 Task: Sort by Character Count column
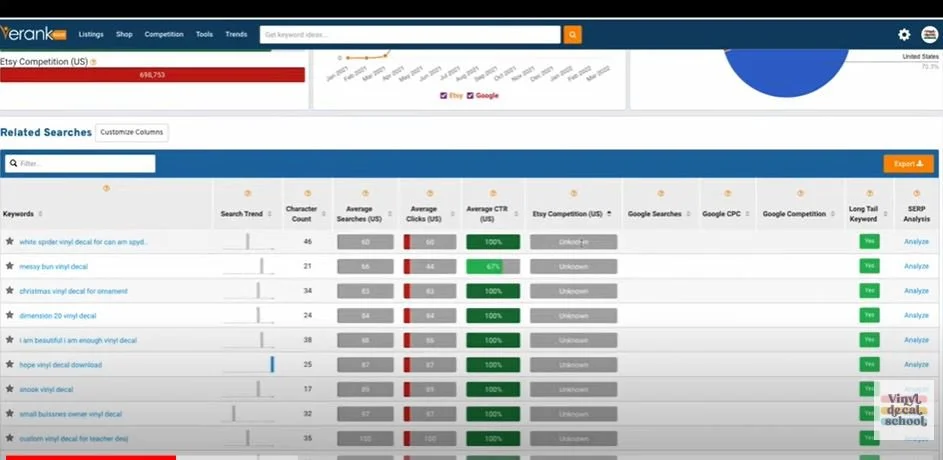pyautogui.click(x=324, y=214)
